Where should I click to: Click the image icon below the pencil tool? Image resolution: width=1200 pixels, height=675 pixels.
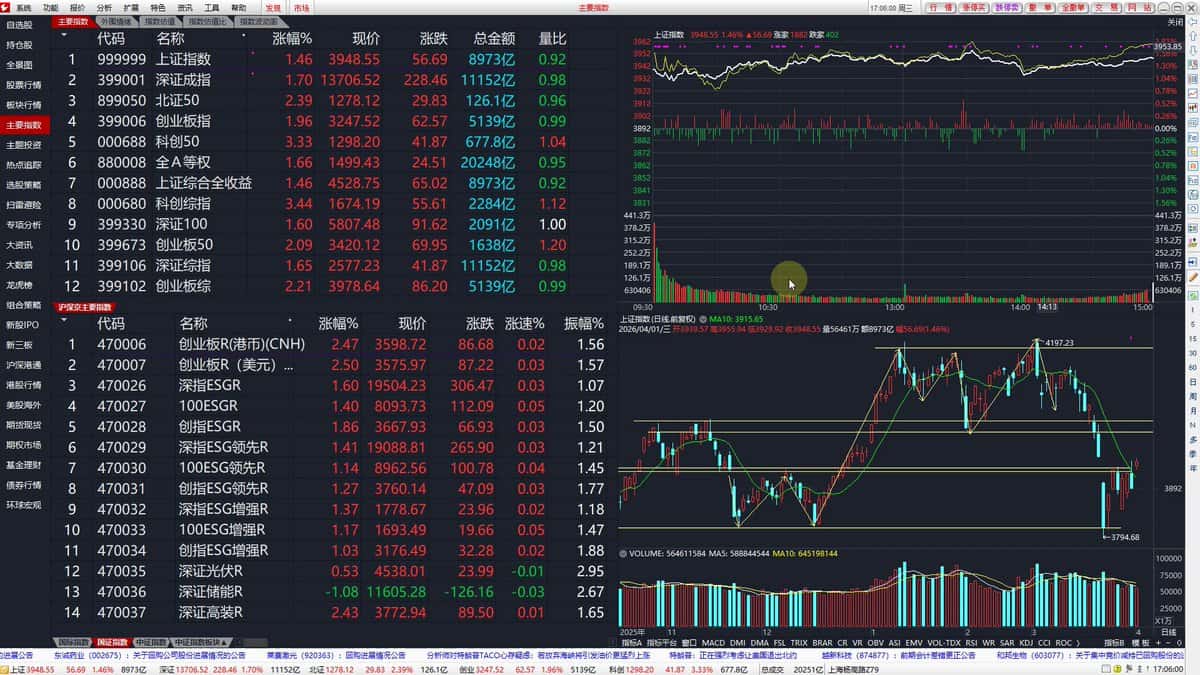pyautogui.click(x=1193, y=295)
